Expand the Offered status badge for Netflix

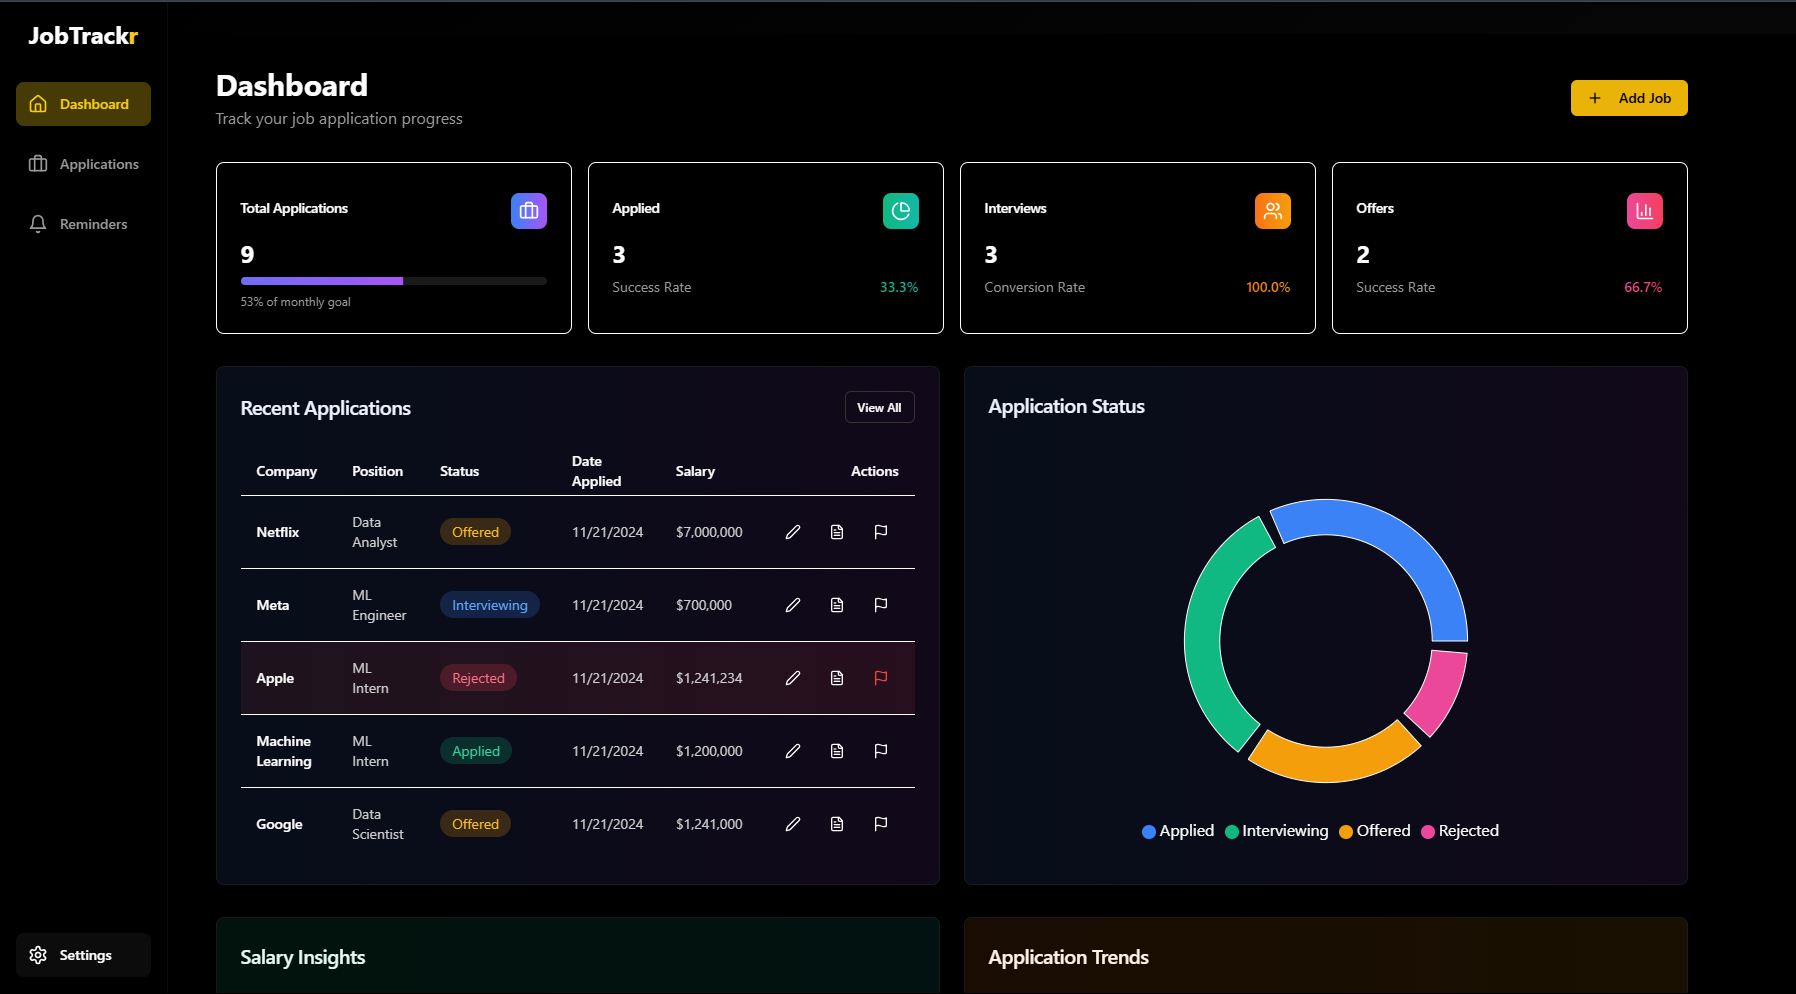pyautogui.click(x=475, y=532)
